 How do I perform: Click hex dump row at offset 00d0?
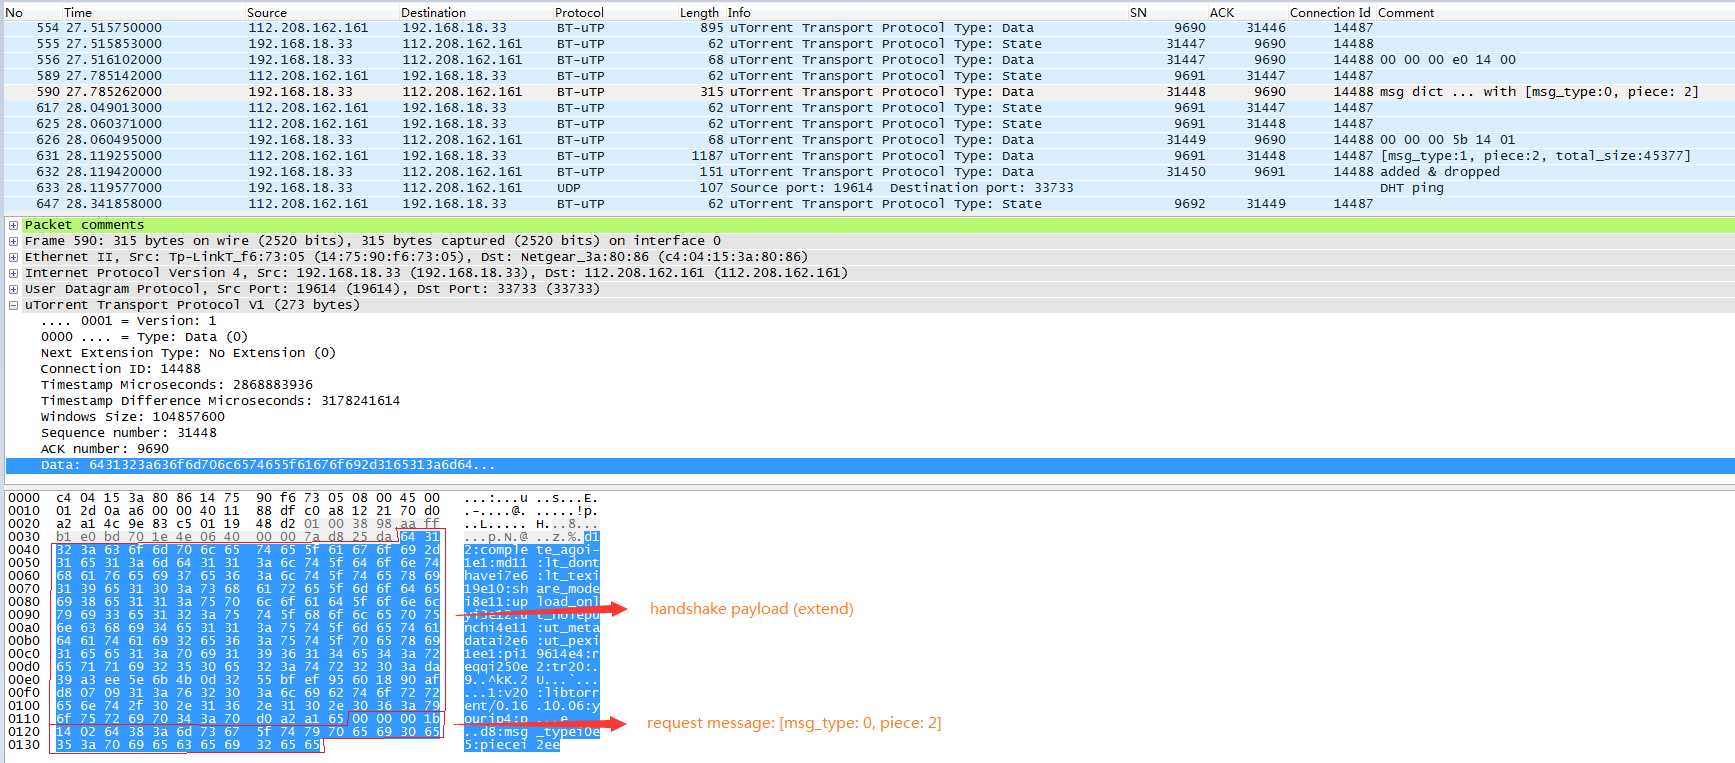(303, 667)
